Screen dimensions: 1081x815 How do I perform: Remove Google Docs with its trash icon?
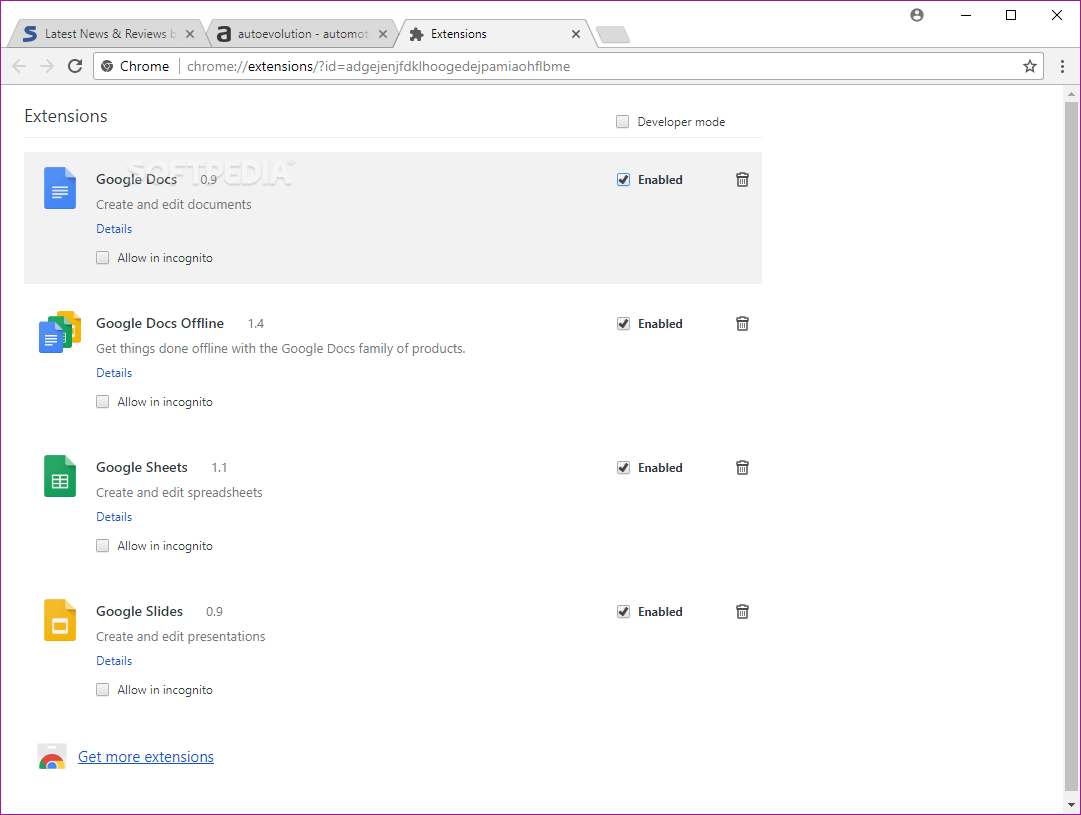[x=742, y=179]
